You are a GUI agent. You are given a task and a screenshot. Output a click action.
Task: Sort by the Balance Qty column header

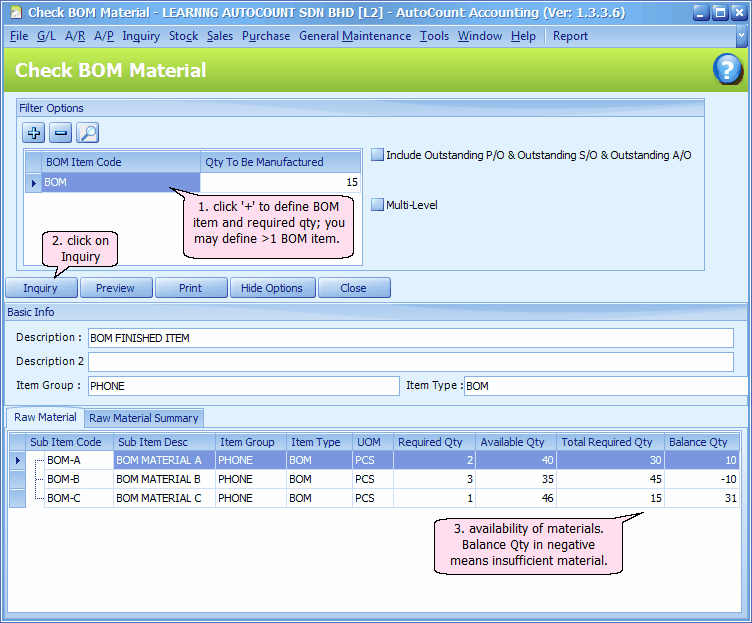(701, 442)
